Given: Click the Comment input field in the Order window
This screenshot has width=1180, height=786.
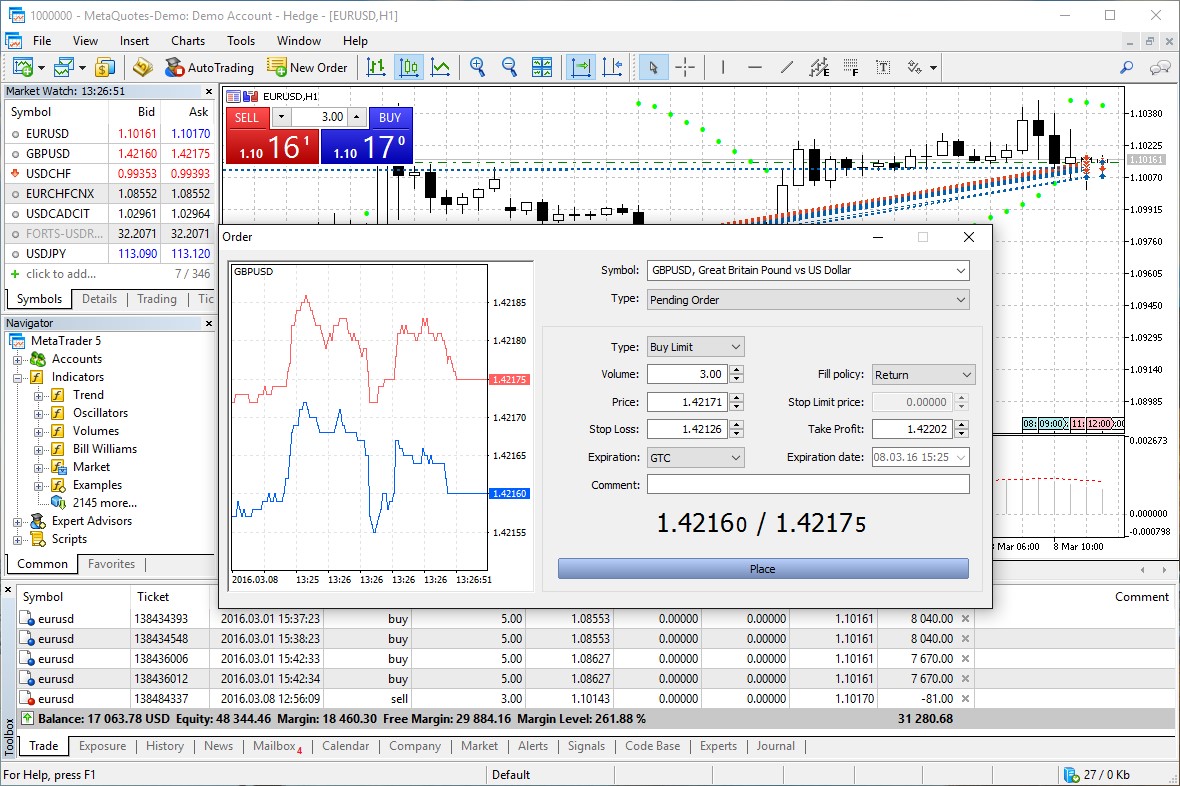Looking at the screenshot, I should click(810, 484).
